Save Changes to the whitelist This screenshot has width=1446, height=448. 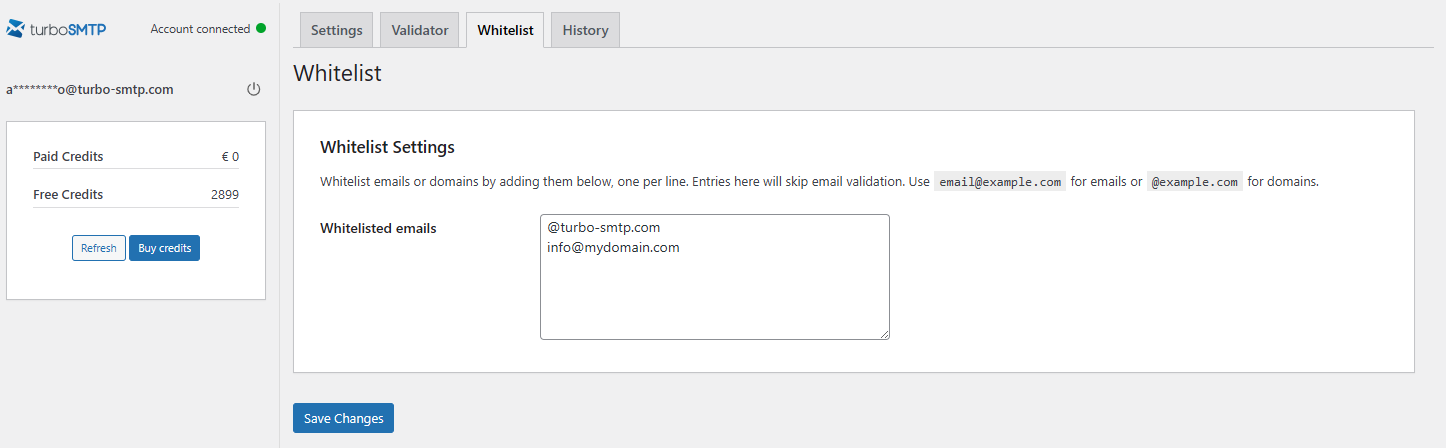point(343,418)
